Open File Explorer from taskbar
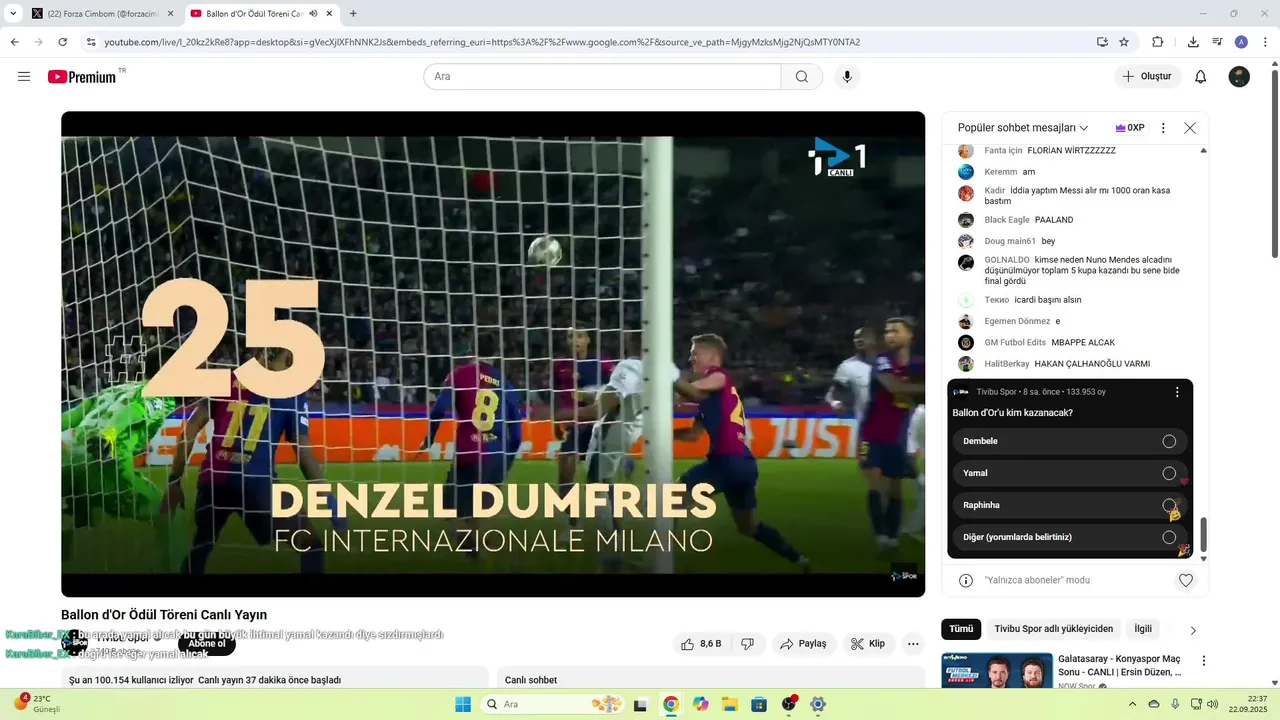The height and width of the screenshot is (720, 1280). point(730,704)
